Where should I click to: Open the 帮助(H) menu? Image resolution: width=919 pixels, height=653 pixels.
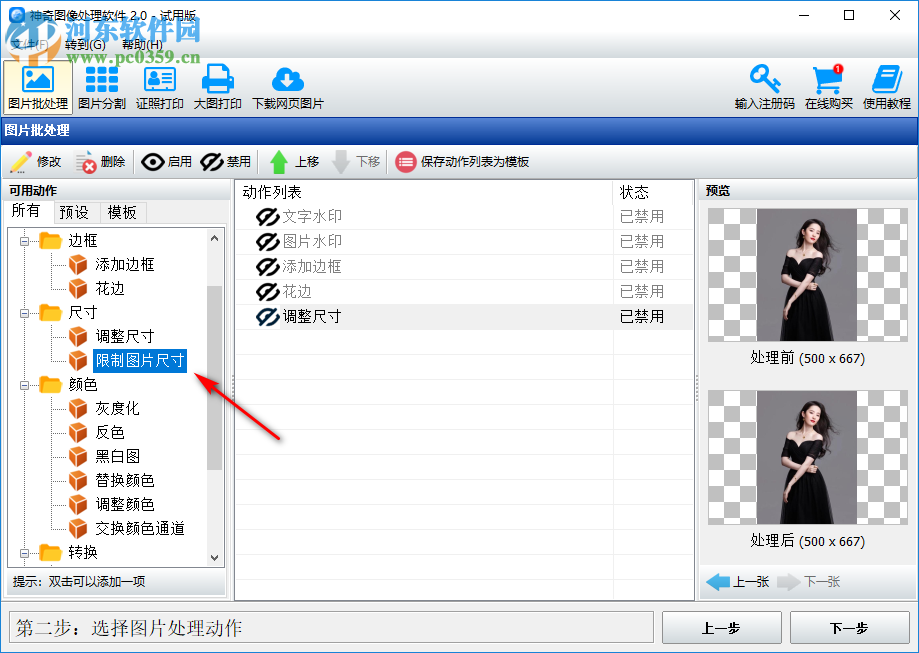click(x=142, y=45)
